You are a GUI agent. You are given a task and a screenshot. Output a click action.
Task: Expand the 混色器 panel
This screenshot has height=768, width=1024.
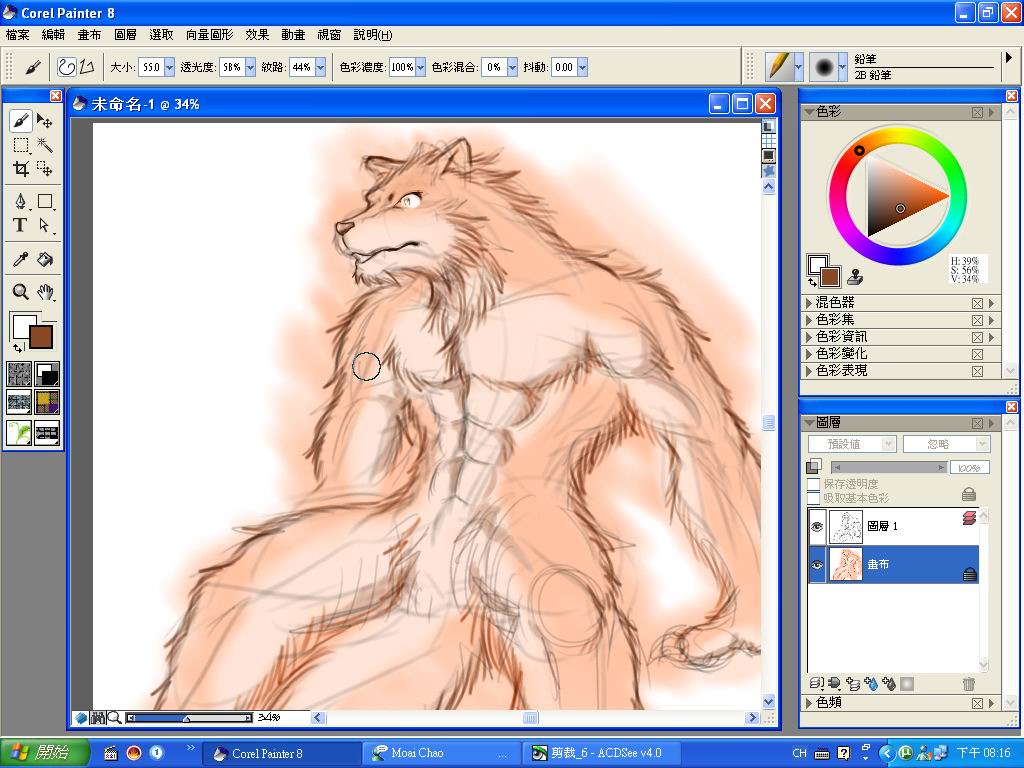click(810, 303)
